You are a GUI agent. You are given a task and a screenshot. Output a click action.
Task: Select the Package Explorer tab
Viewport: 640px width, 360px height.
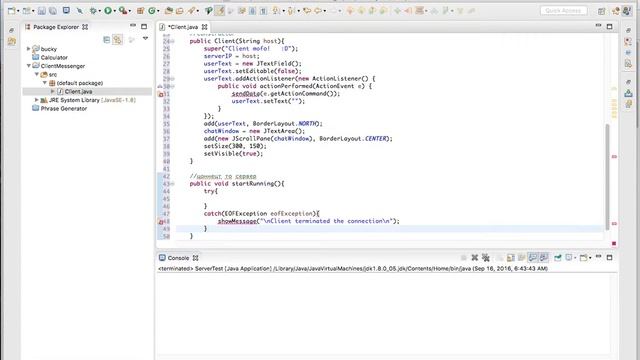pyautogui.click(x=56, y=27)
